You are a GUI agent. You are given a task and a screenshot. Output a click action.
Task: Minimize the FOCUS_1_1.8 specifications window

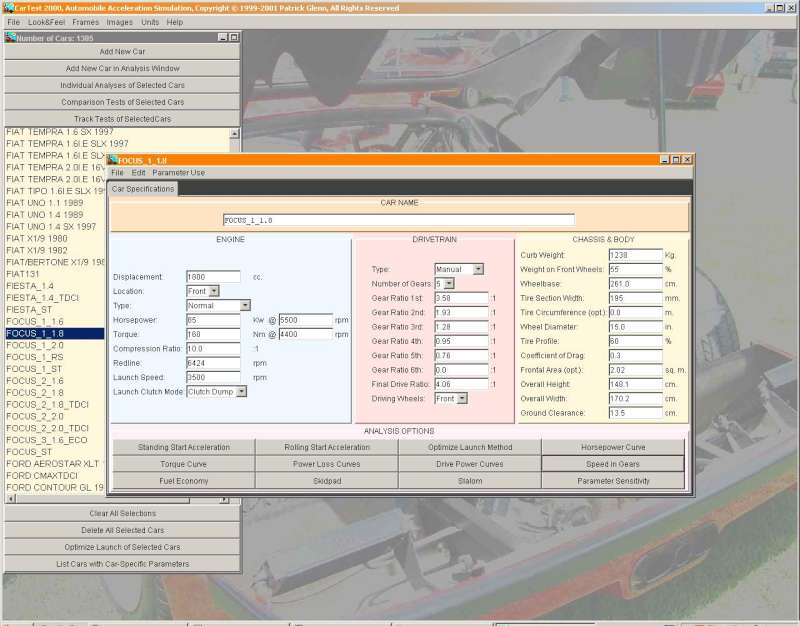point(663,159)
